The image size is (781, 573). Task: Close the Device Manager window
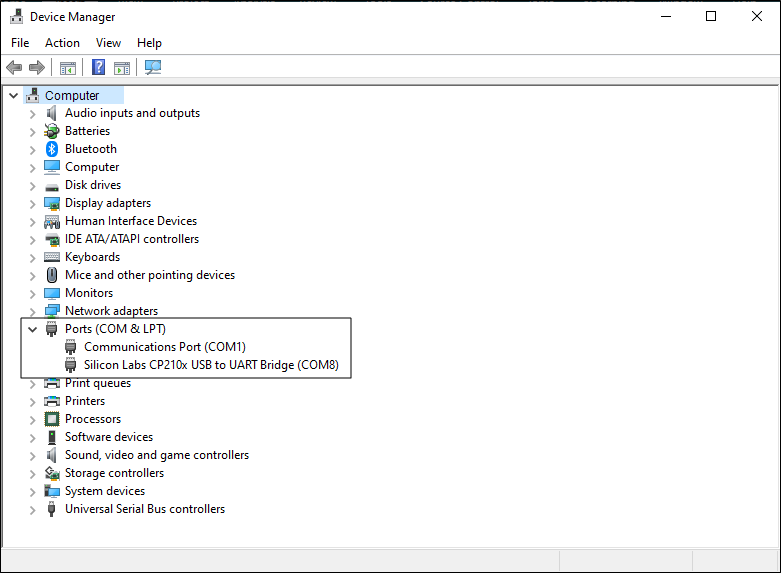click(x=757, y=16)
